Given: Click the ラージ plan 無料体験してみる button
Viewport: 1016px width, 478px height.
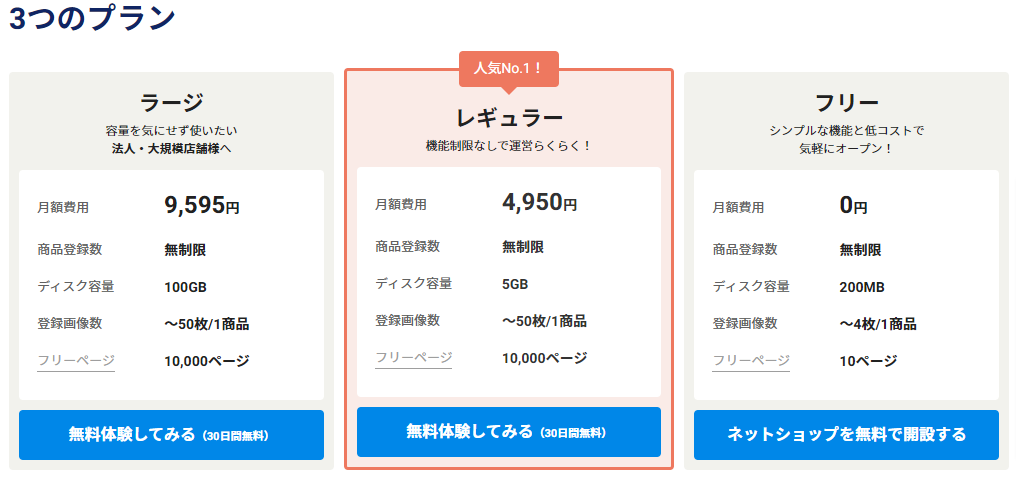Looking at the screenshot, I should coord(171,435).
